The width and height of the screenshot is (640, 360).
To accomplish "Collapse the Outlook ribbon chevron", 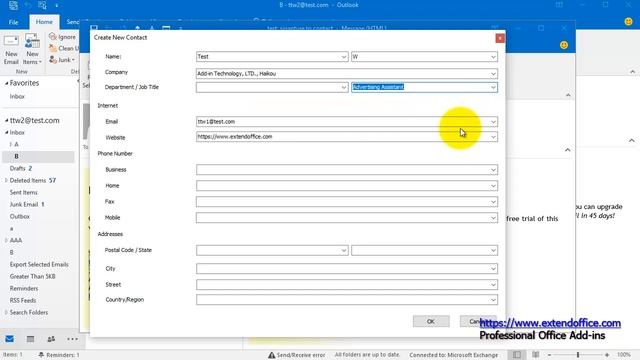I will (x=632, y=72).
